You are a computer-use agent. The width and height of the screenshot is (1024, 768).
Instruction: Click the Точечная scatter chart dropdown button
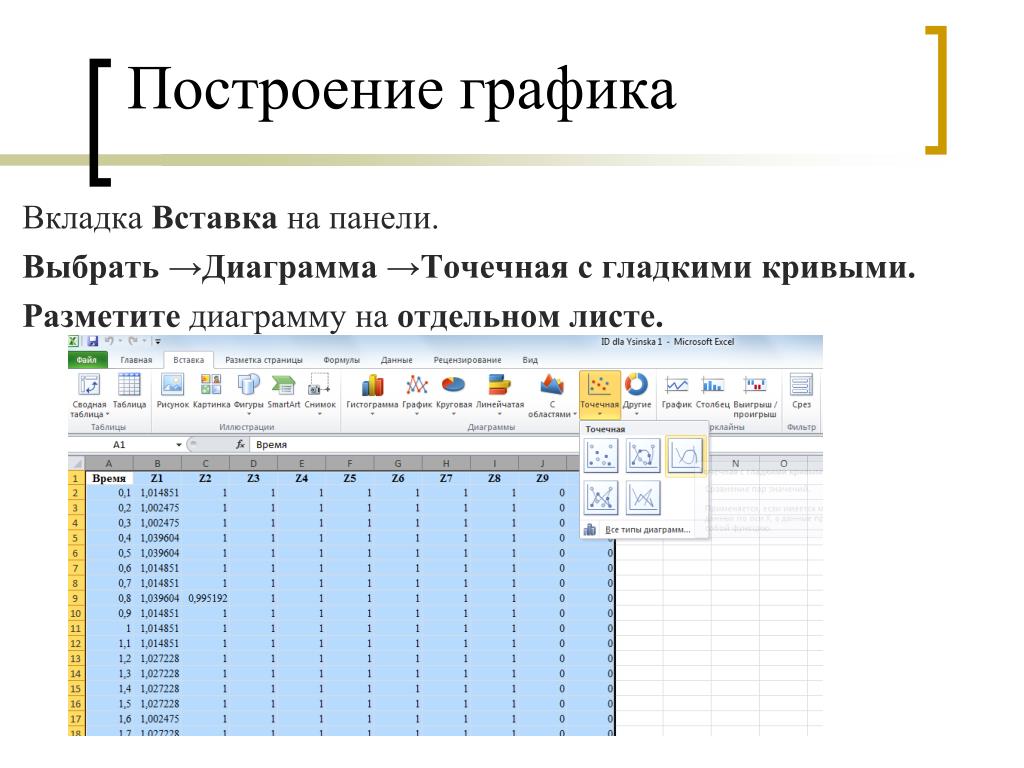pos(600,393)
